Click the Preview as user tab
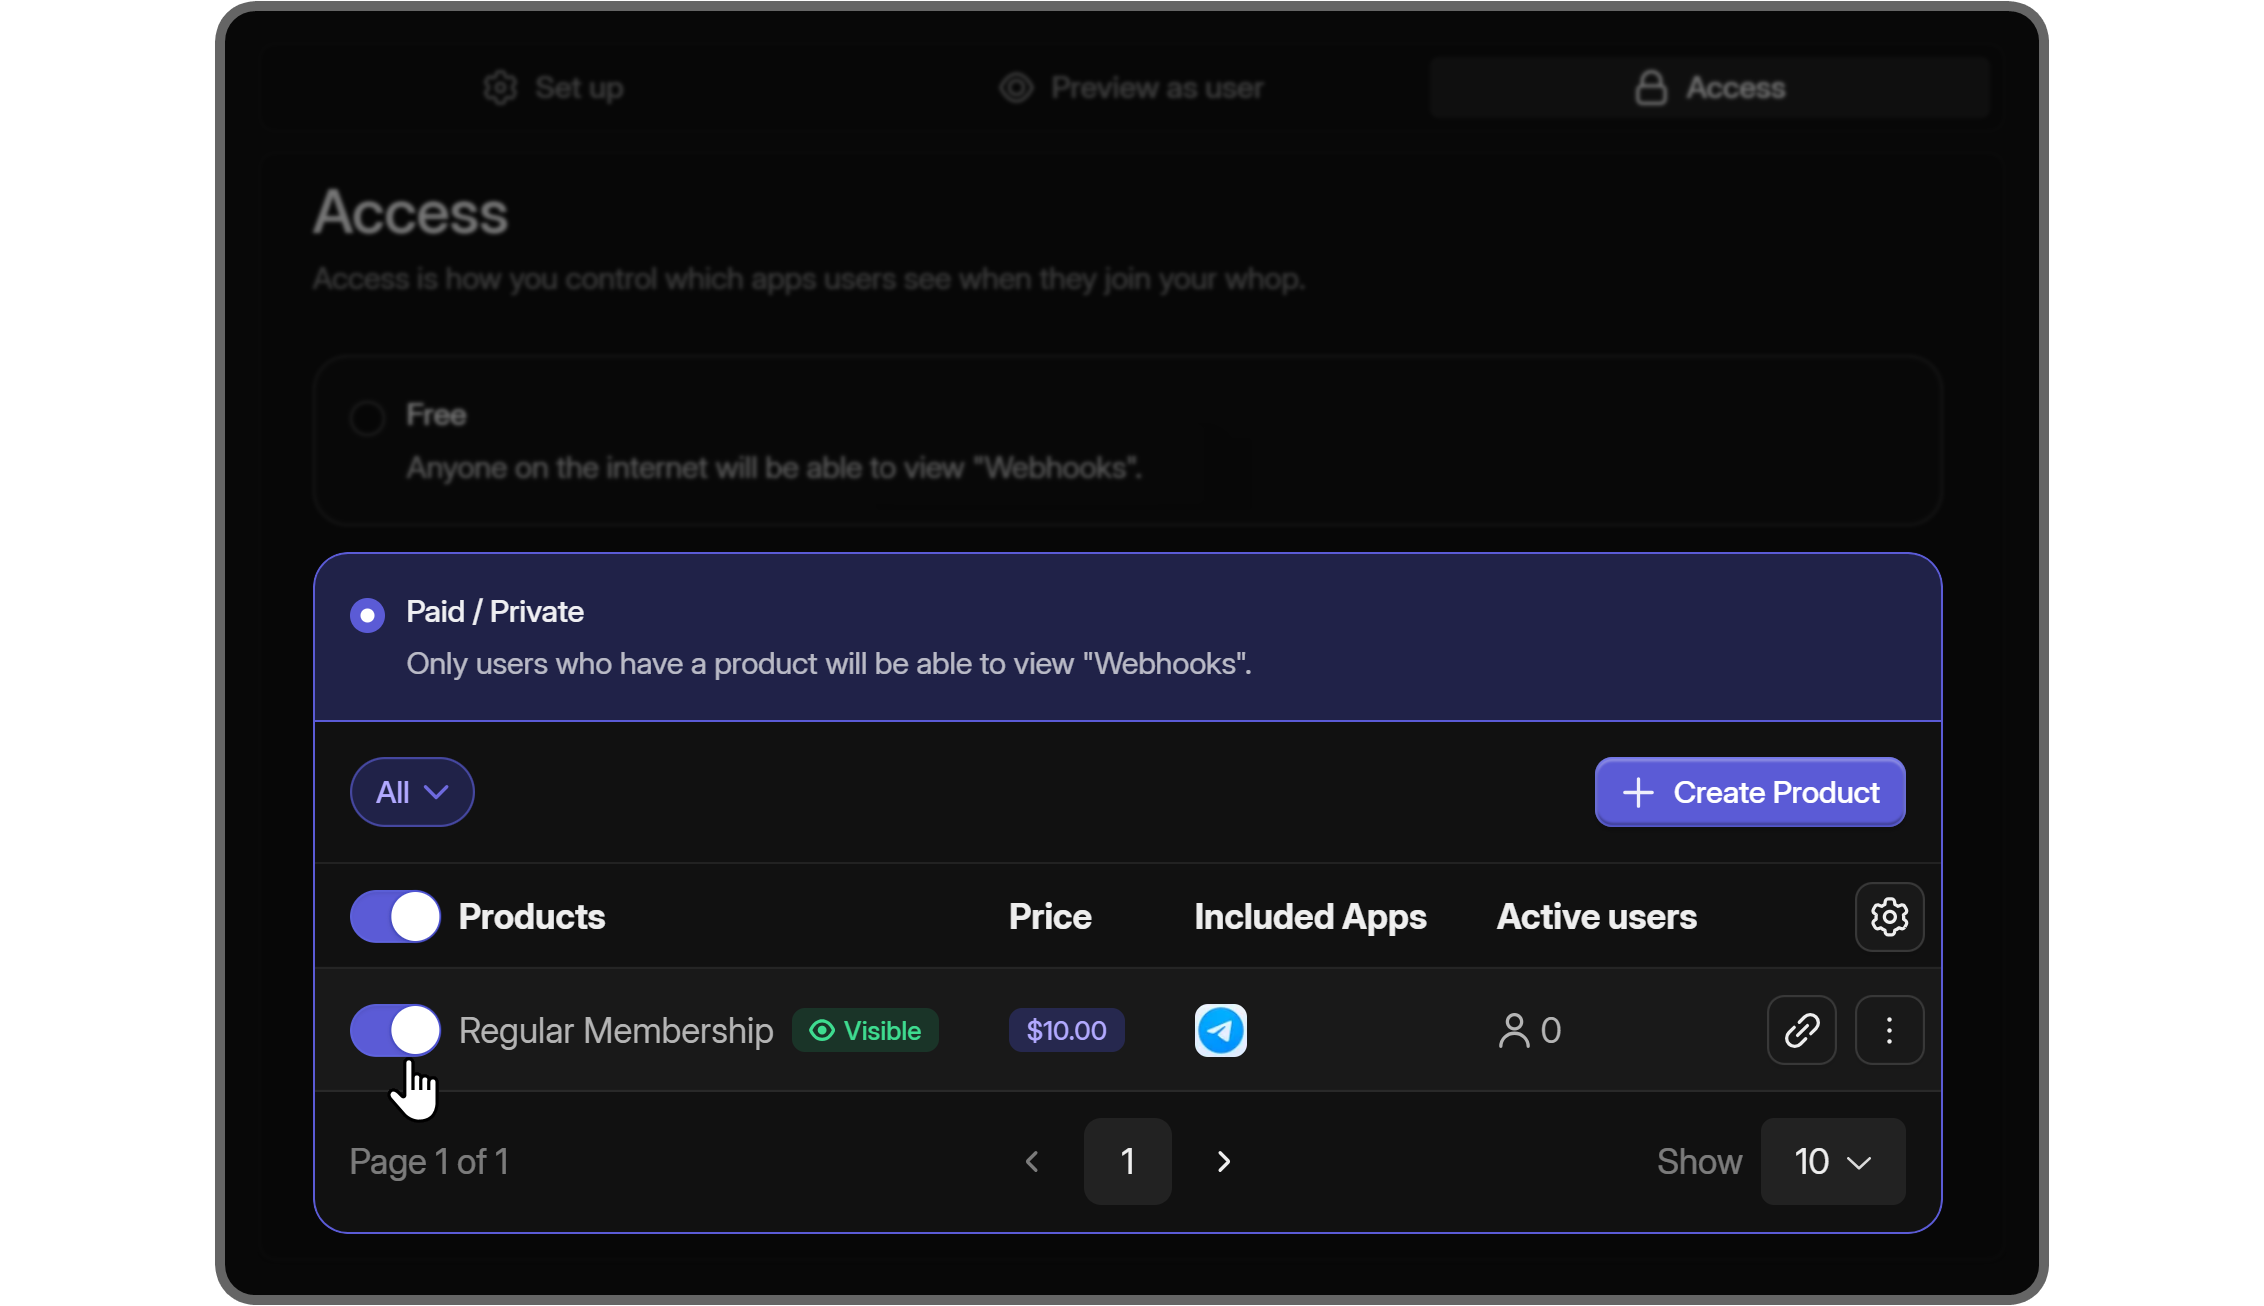The height and width of the screenshot is (1306, 2264). 1132,87
